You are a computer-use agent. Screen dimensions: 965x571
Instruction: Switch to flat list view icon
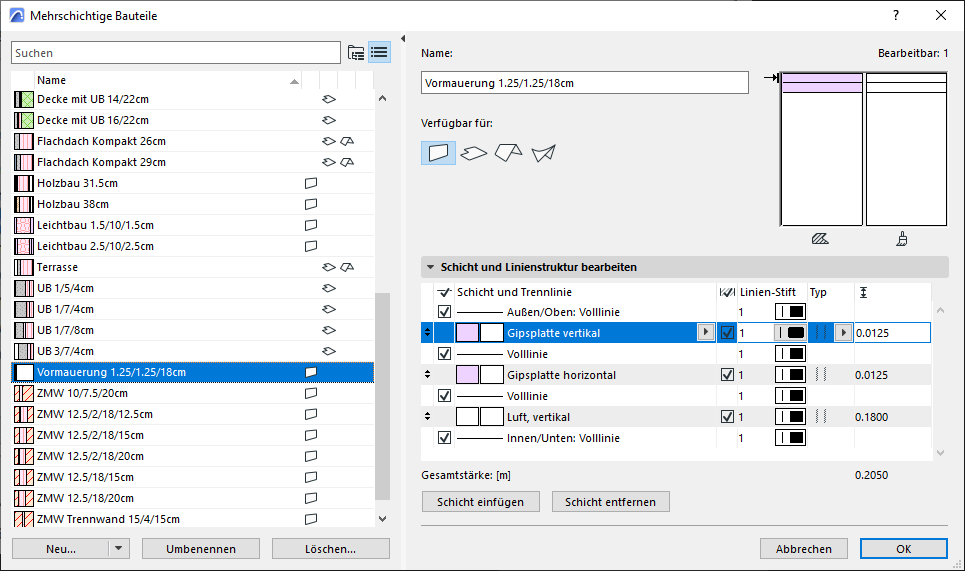(379, 53)
